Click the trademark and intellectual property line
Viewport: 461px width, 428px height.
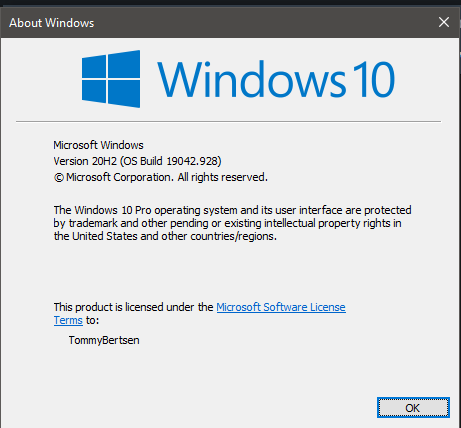(227, 223)
